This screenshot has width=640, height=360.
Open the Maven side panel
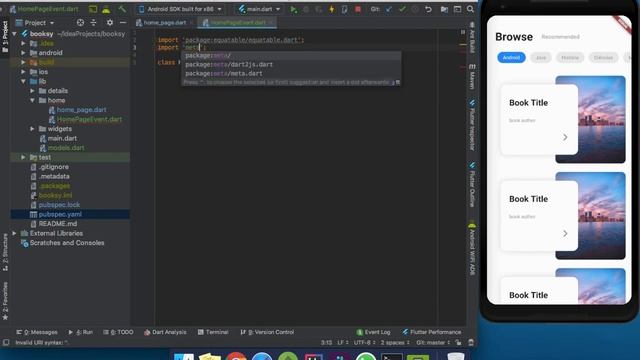coord(472,76)
